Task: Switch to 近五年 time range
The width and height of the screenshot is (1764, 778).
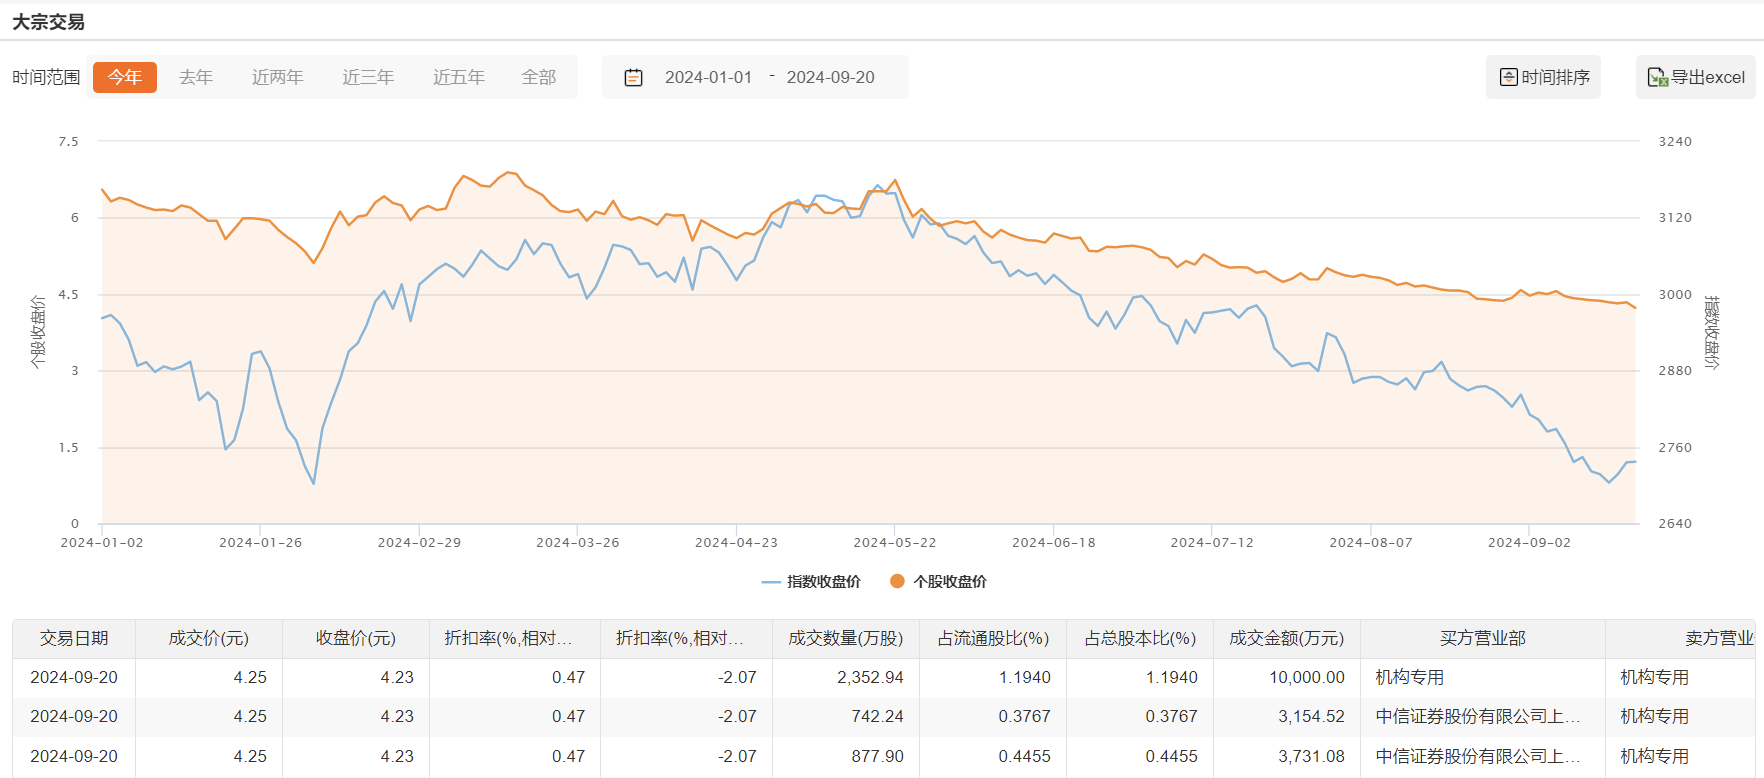Action: [x=459, y=77]
